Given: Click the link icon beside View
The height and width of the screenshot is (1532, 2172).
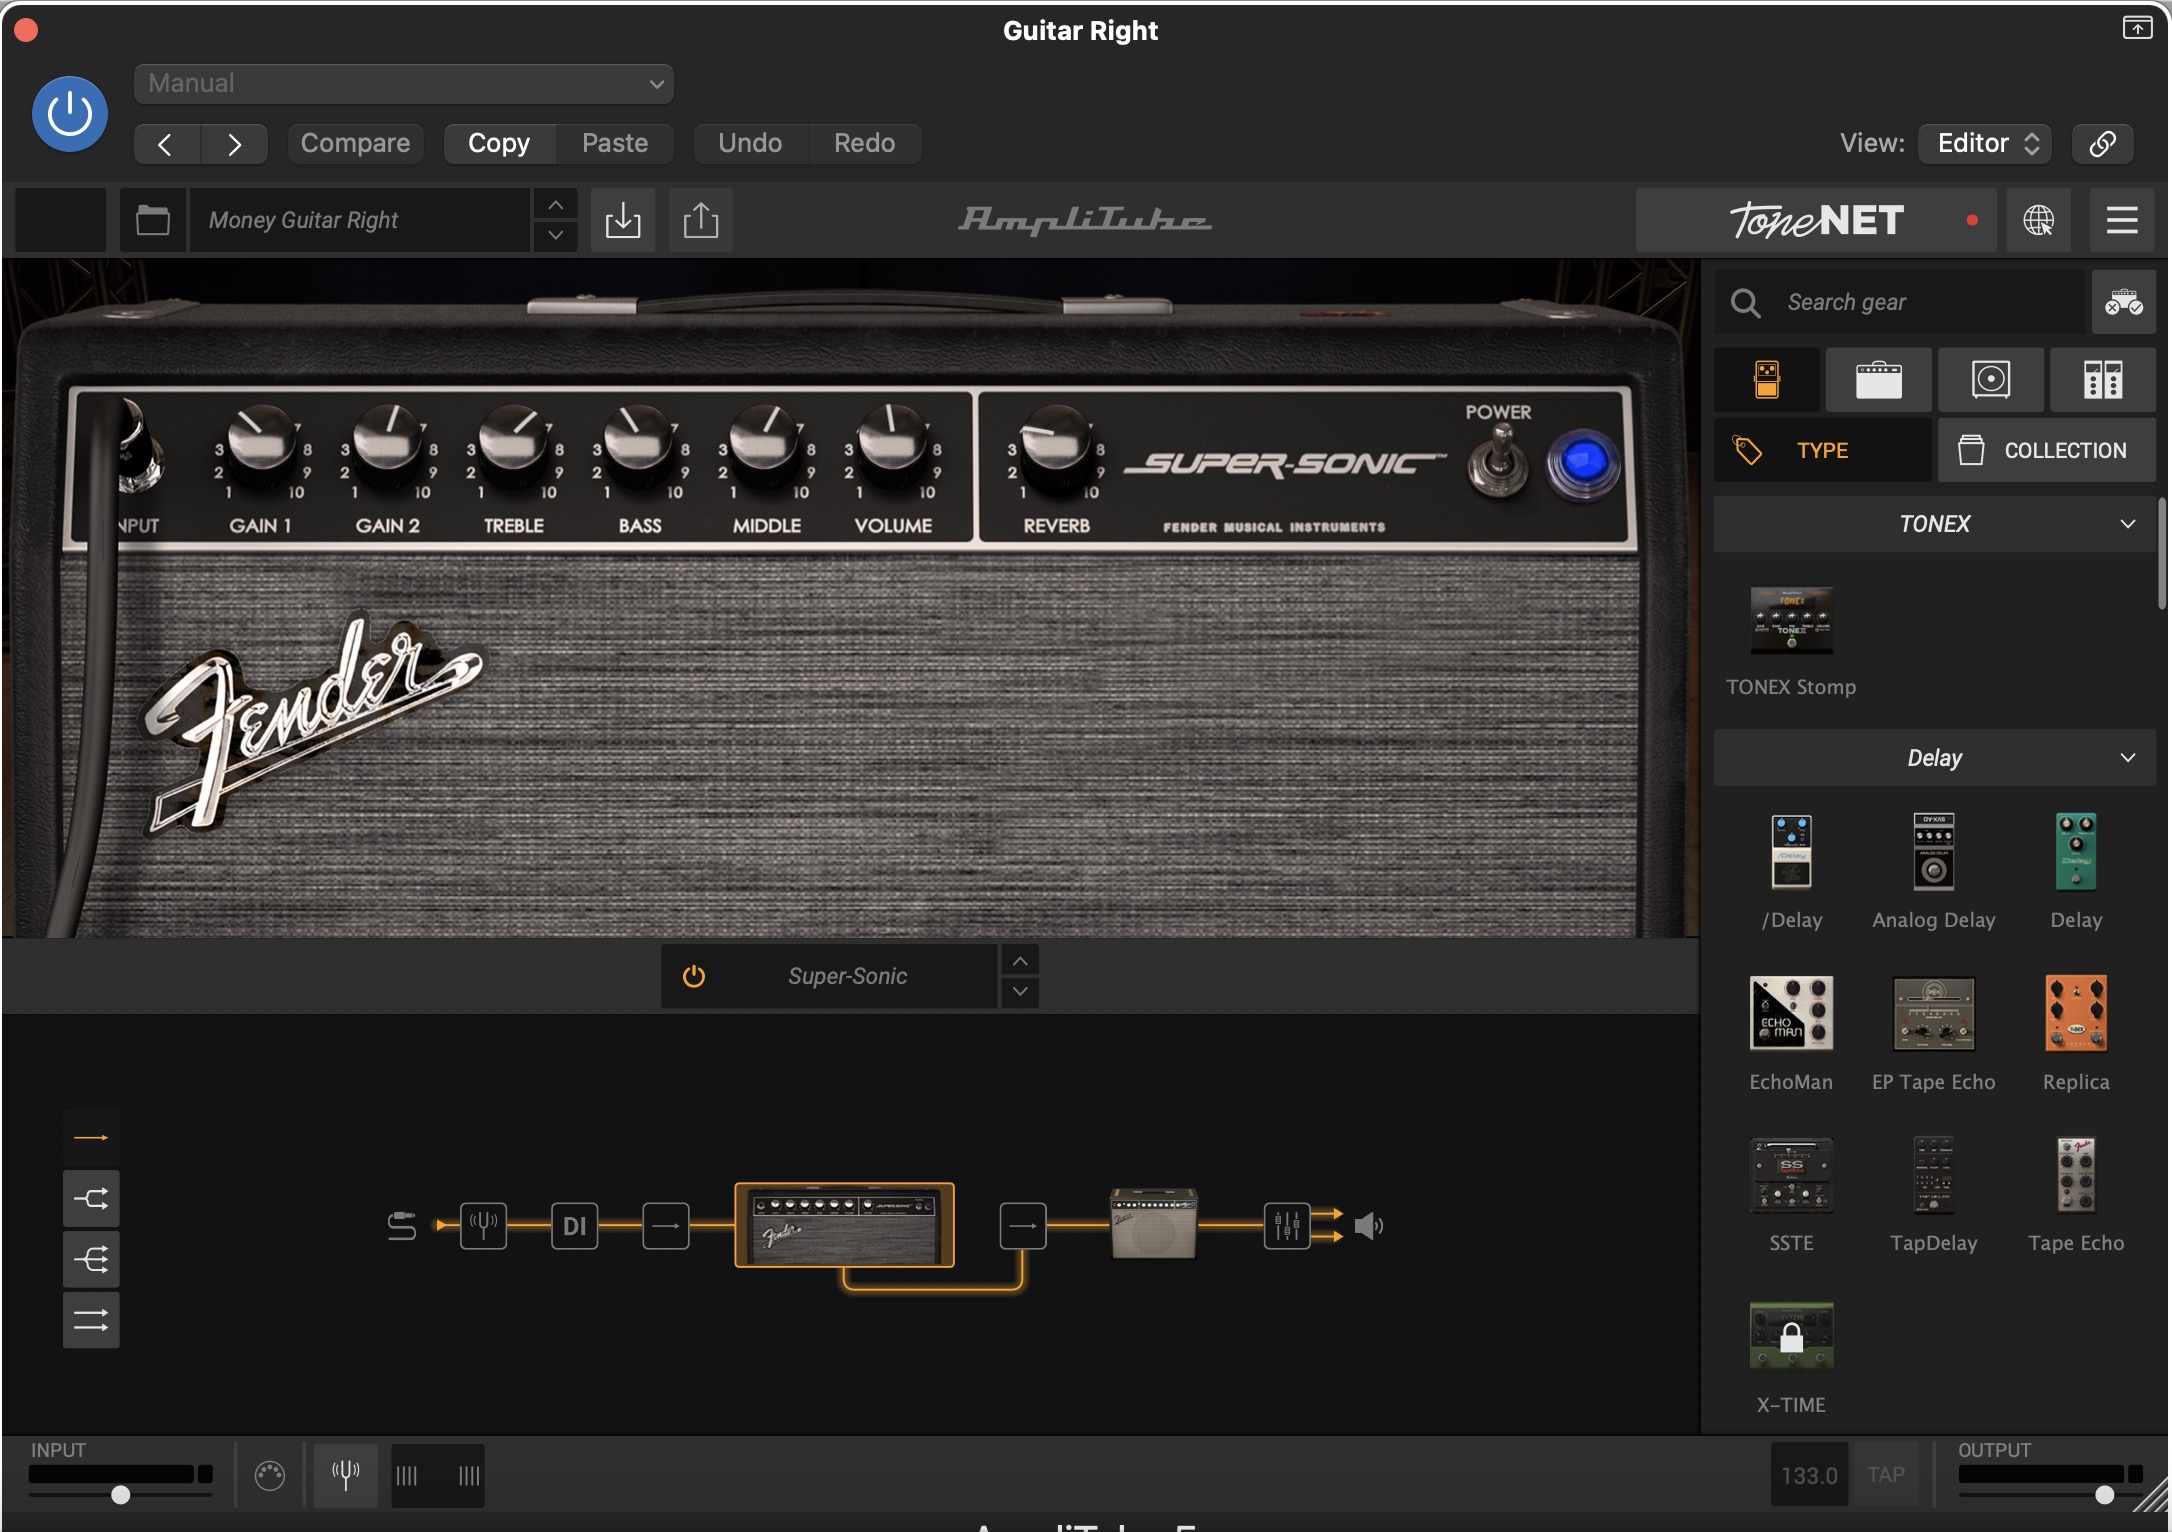Looking at the screenshot, I should pos(2102,144).
